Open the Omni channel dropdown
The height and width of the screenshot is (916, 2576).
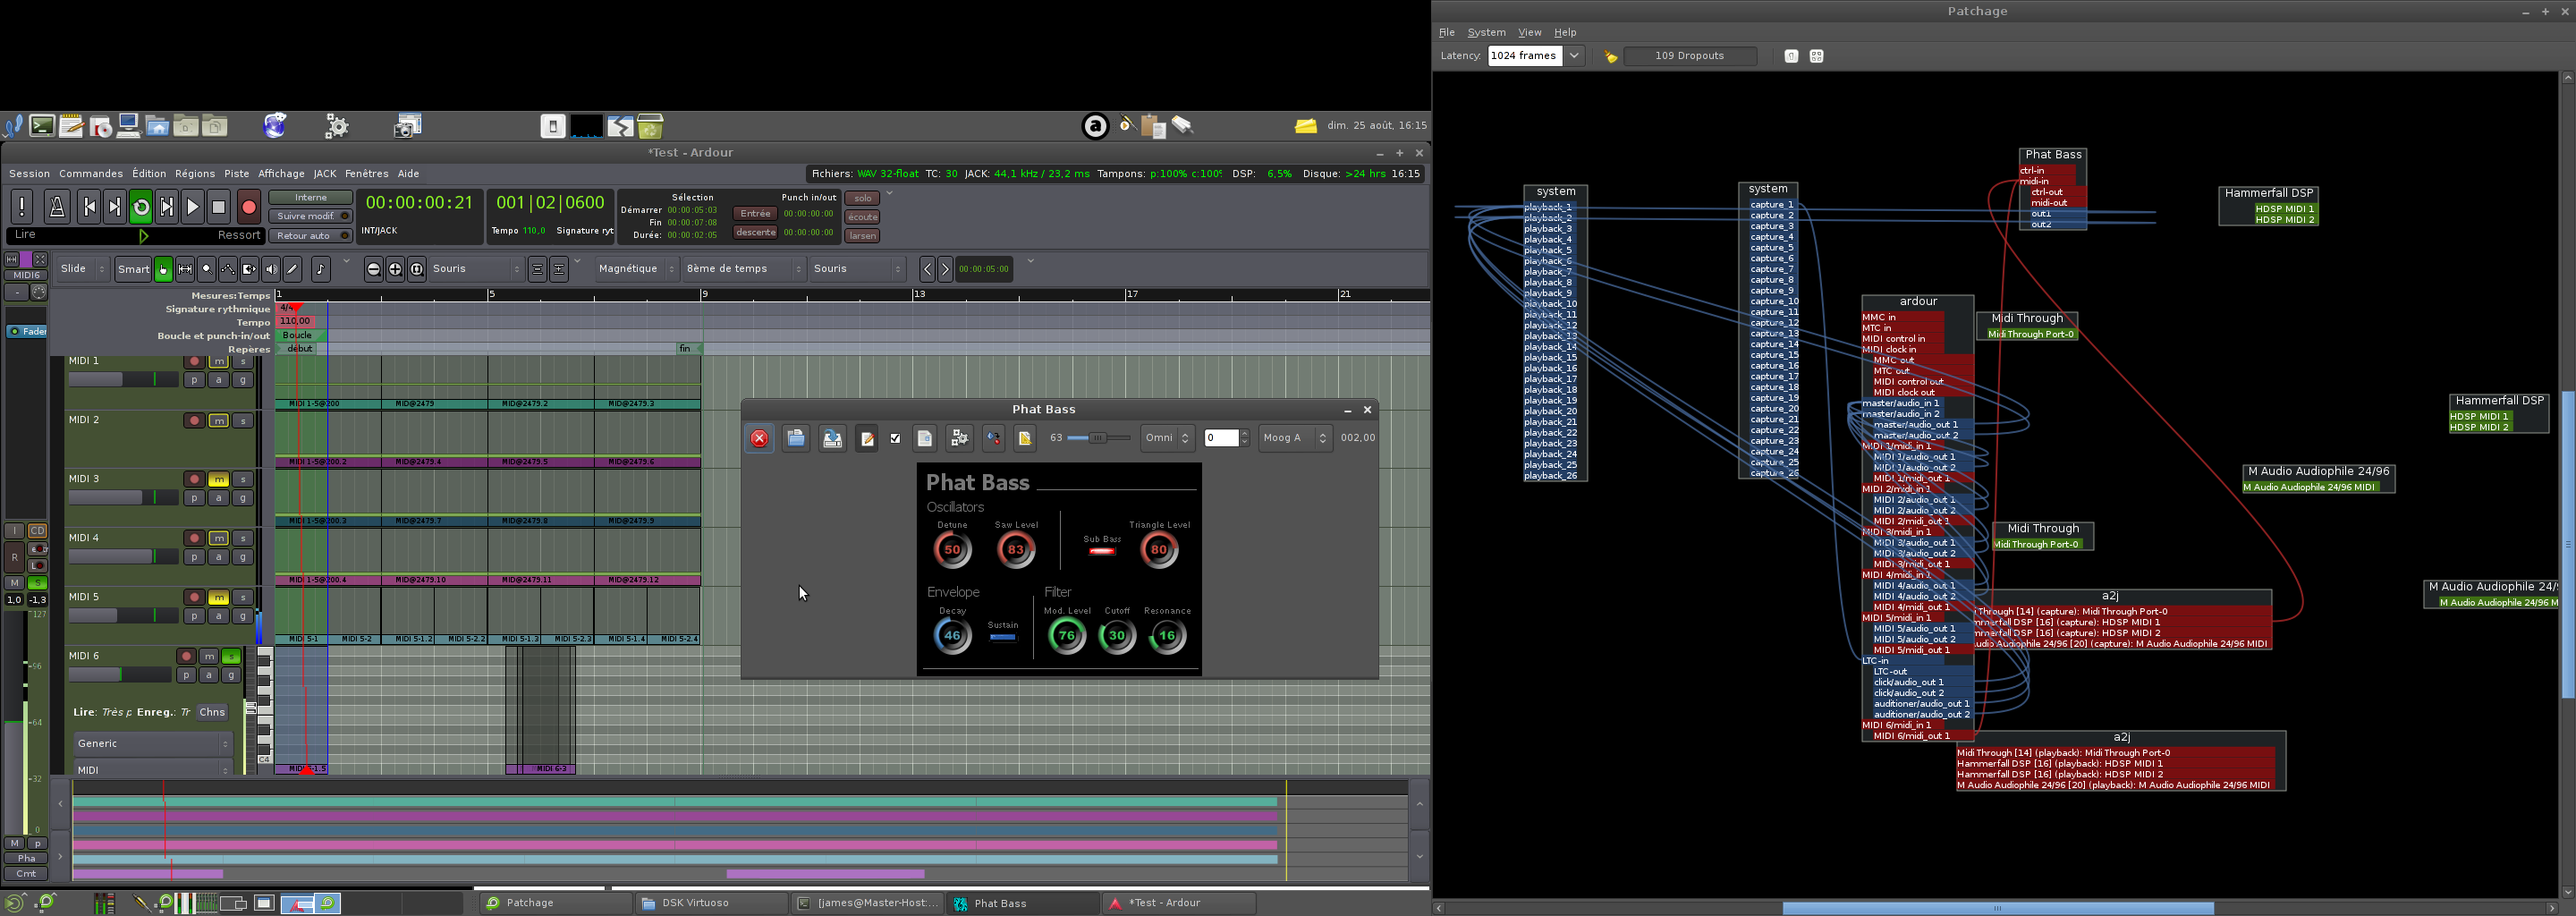pyautogui.click(x=1167, y=438)
